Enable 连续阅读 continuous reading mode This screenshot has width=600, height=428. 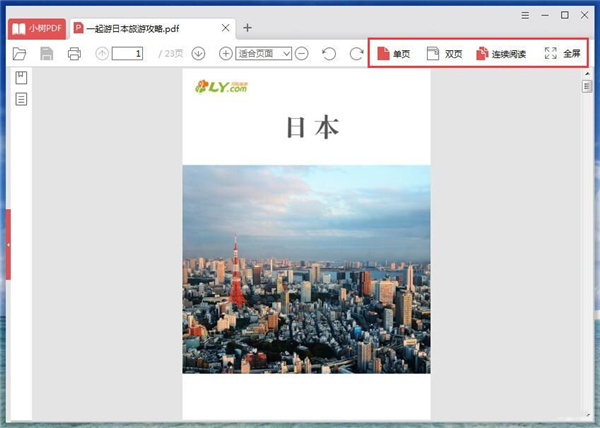pyautogui.click(x=501, y=54)
